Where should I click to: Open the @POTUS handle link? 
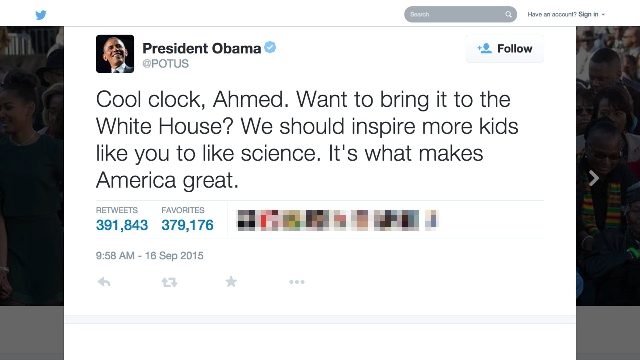165,64
